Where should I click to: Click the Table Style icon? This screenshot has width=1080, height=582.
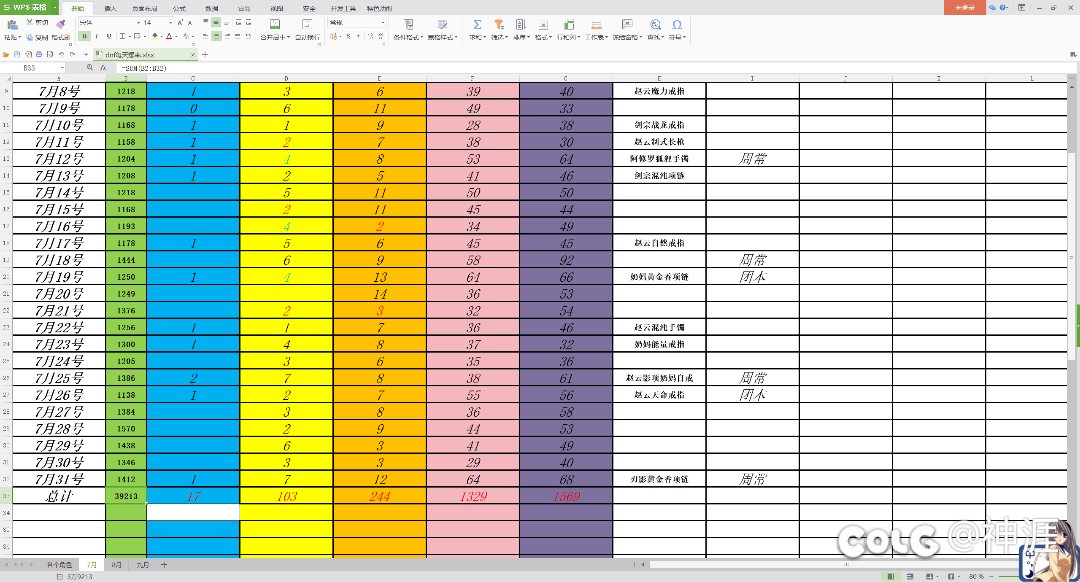(442, 24)
